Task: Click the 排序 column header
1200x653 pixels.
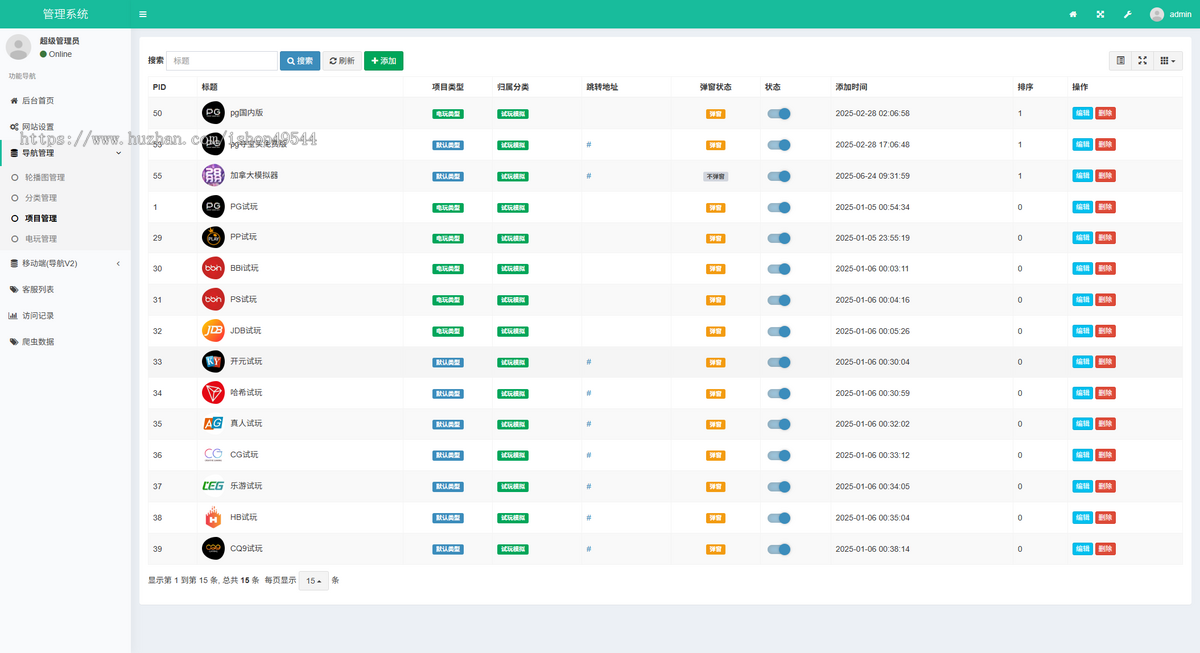Action: [1026, 87]
